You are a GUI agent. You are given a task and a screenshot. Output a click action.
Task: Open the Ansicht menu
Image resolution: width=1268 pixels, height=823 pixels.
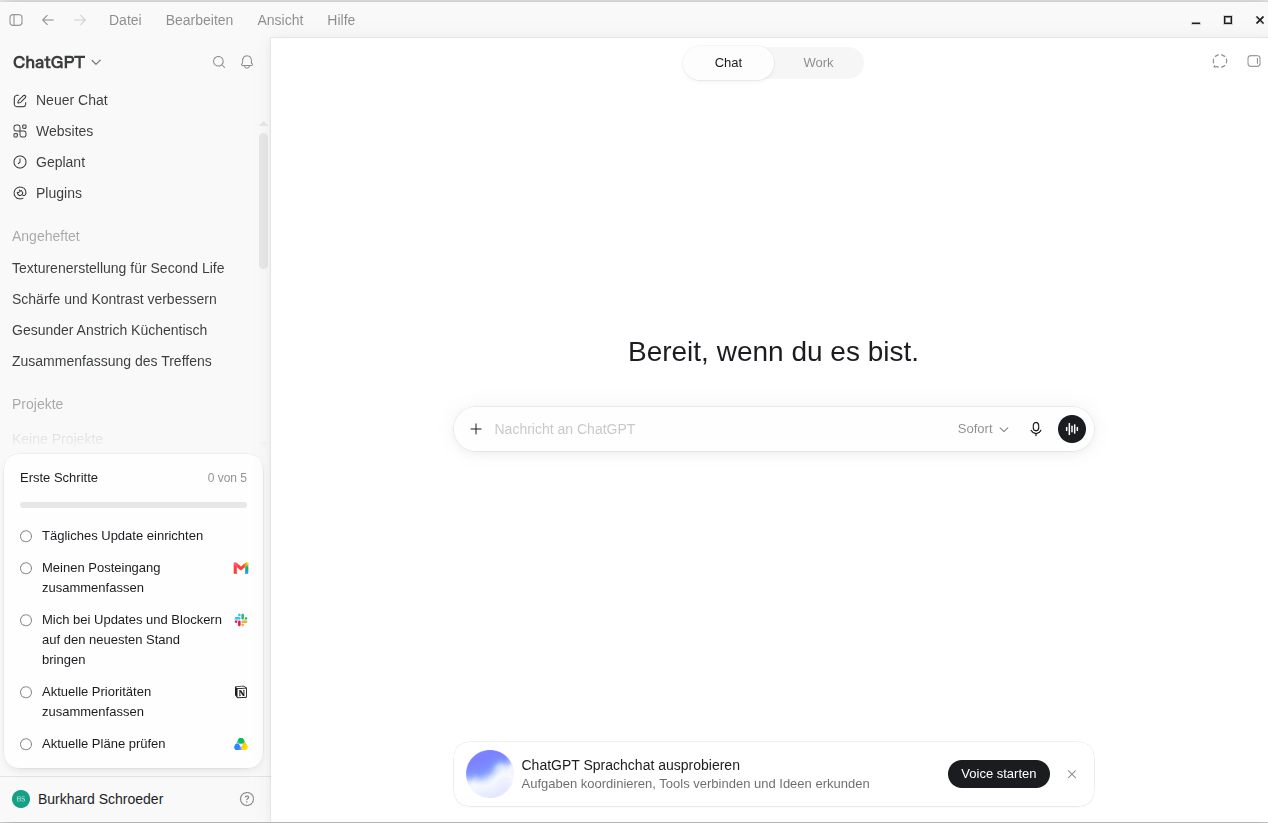point(280,20)
